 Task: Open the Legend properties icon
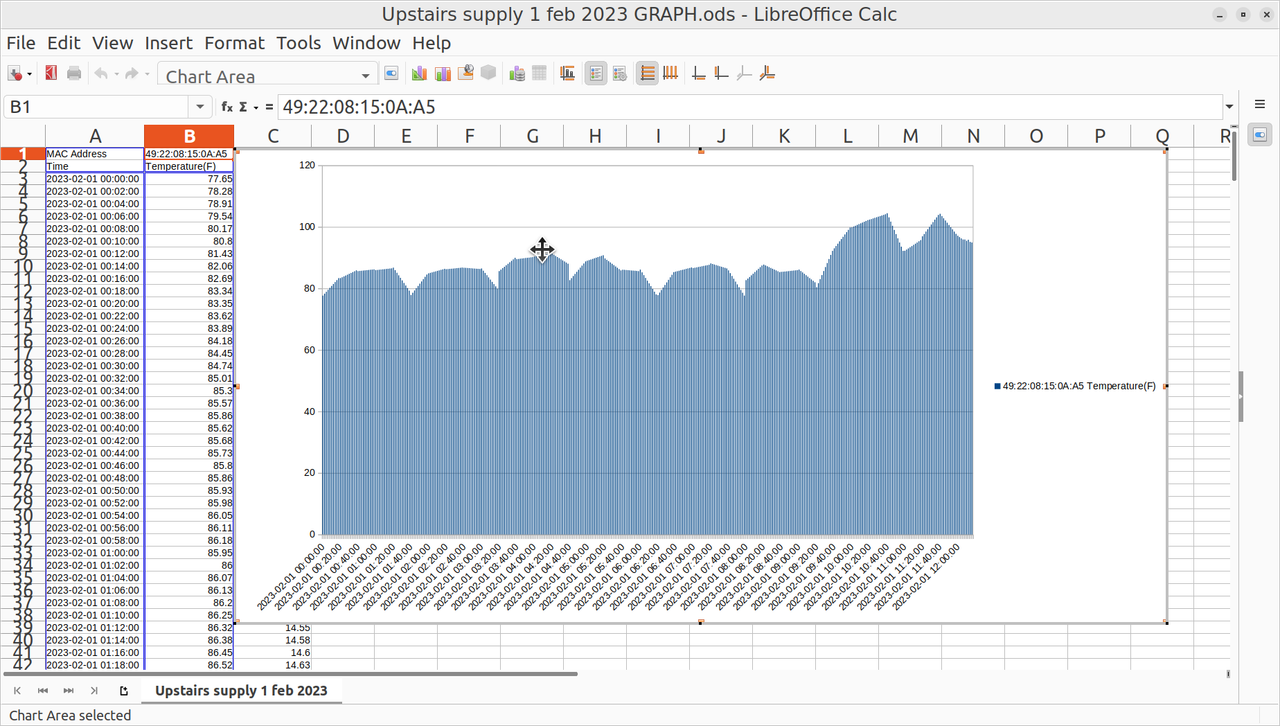coord(619,73)
